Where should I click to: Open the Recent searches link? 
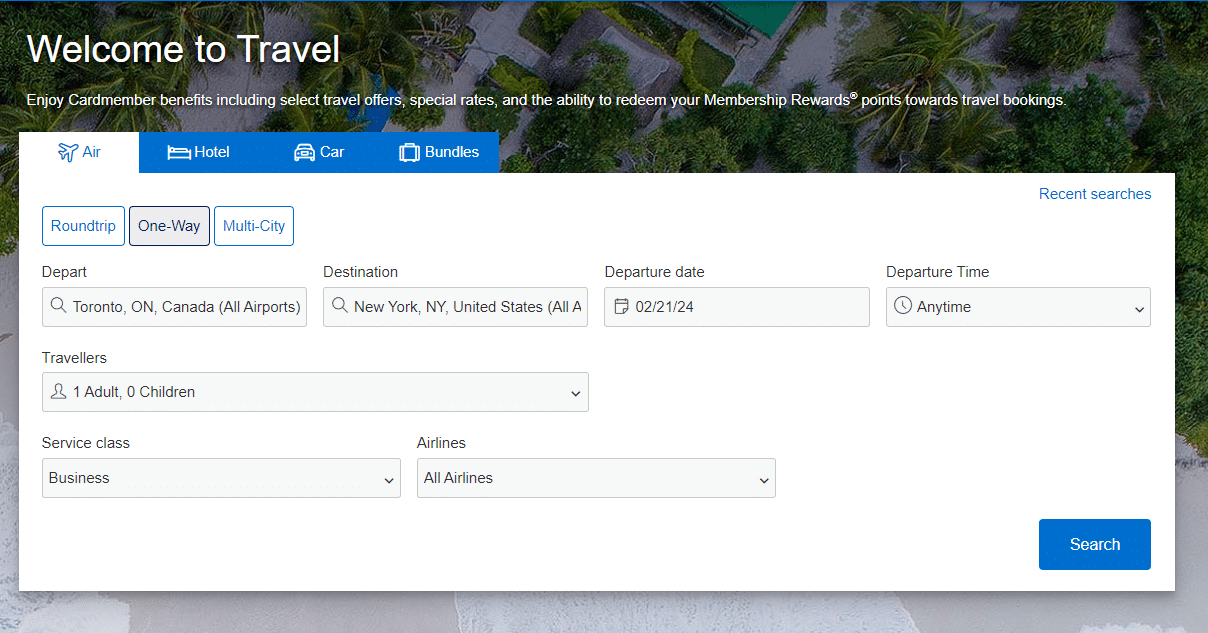tap(1094, 194)
